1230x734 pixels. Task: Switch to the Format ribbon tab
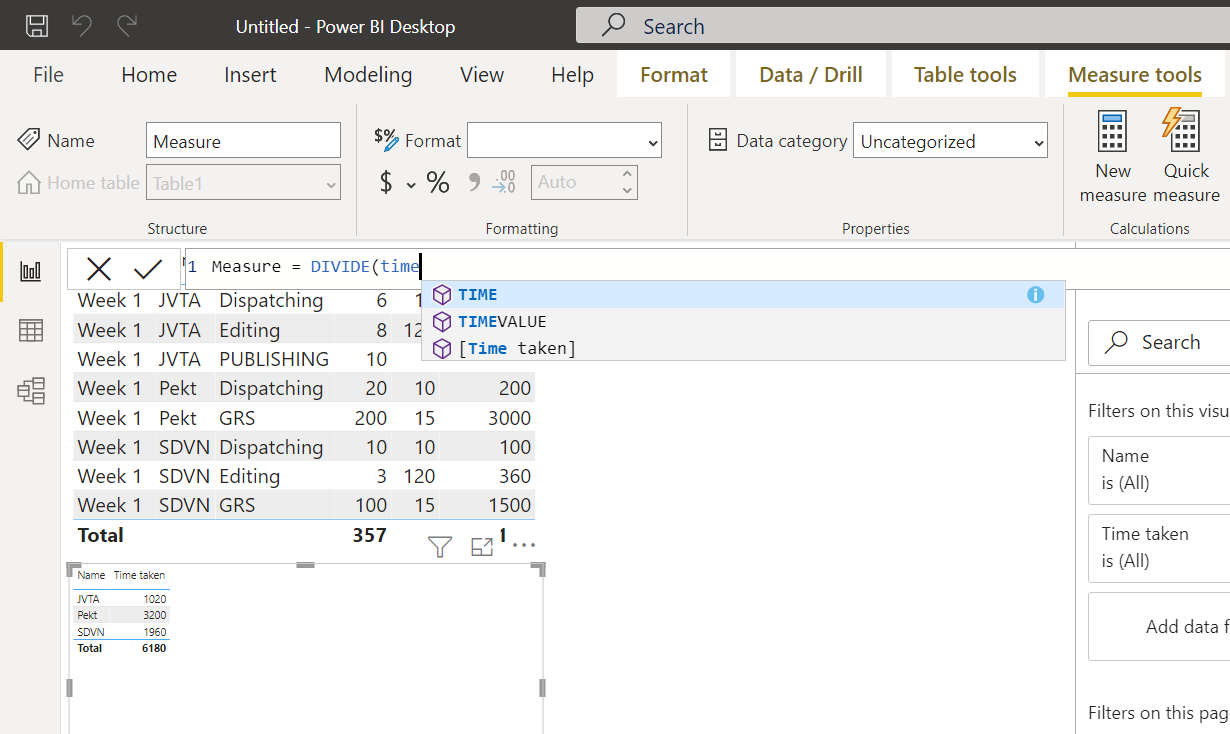point(674,75)
